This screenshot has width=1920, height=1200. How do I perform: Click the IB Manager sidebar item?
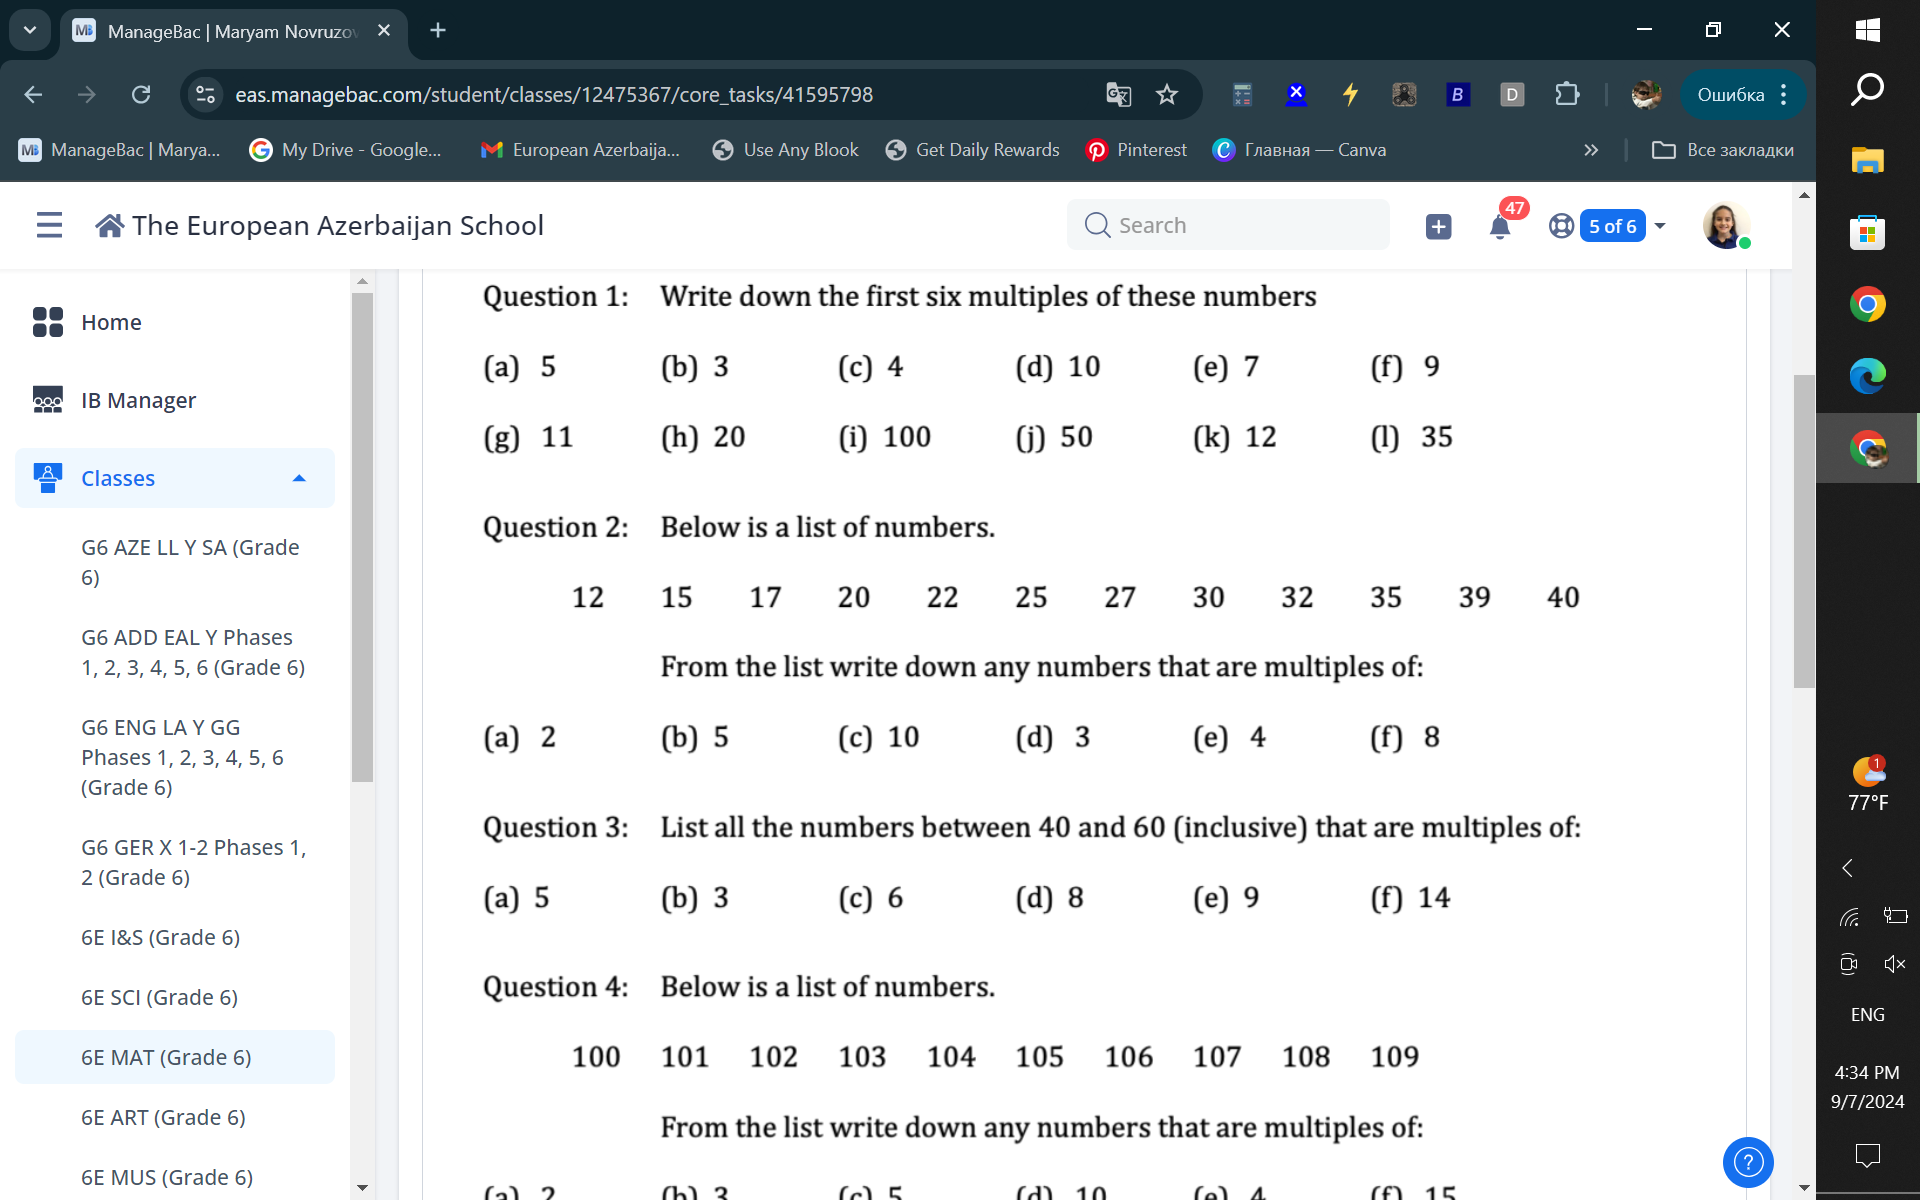coord(138,400)
